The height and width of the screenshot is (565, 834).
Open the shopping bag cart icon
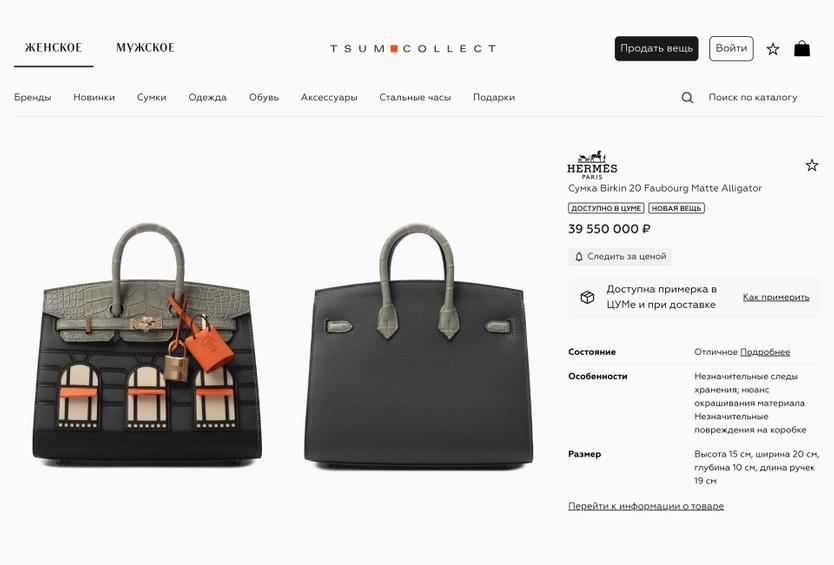[x=802, y=48]
